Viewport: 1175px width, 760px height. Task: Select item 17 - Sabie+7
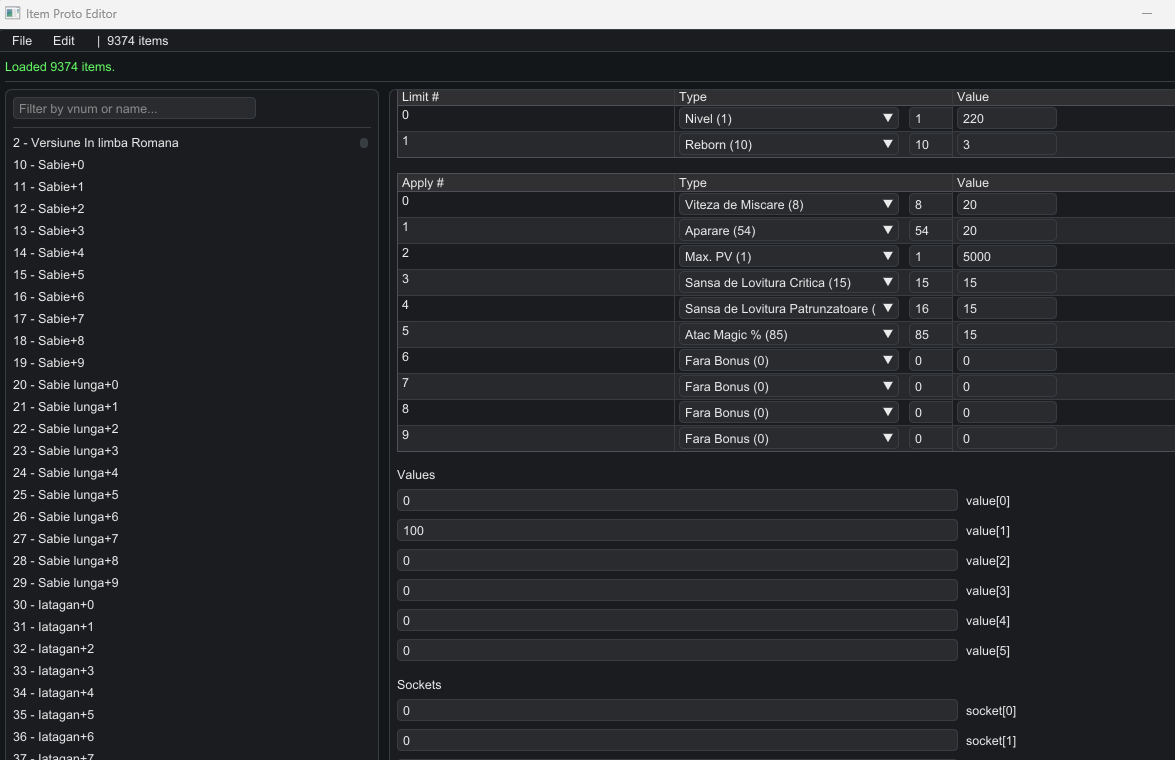(x=49, y=319)
